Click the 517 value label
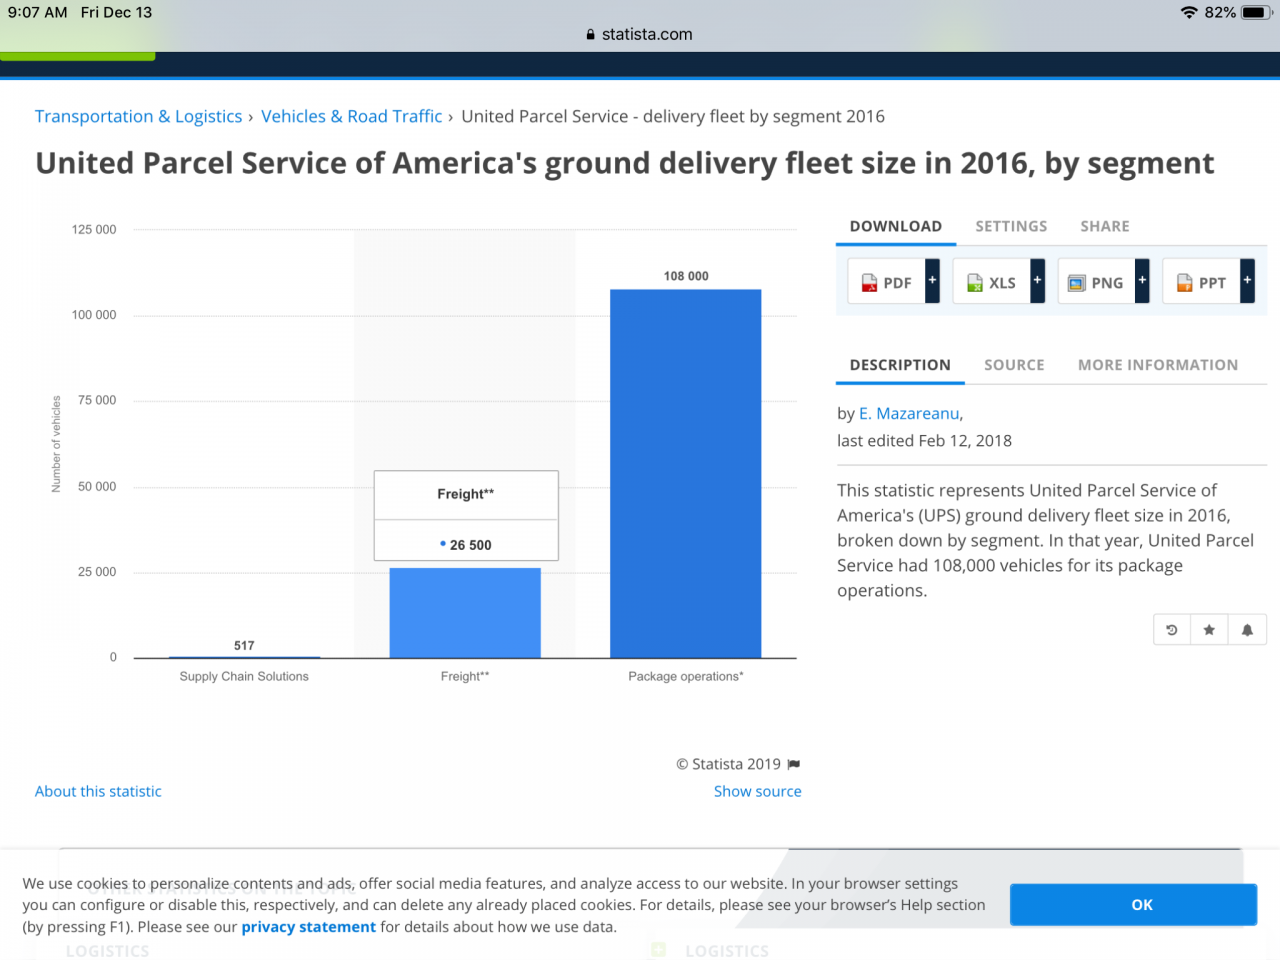Screen dimensions: 1280x960 click(x=244, y=646)
